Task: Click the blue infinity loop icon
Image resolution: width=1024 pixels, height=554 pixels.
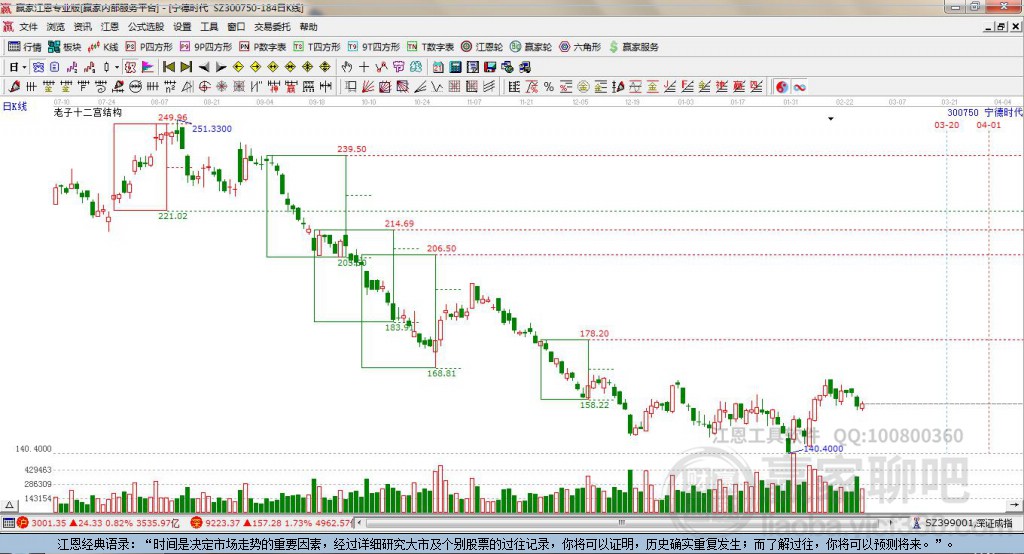Action: pos(799,86)
